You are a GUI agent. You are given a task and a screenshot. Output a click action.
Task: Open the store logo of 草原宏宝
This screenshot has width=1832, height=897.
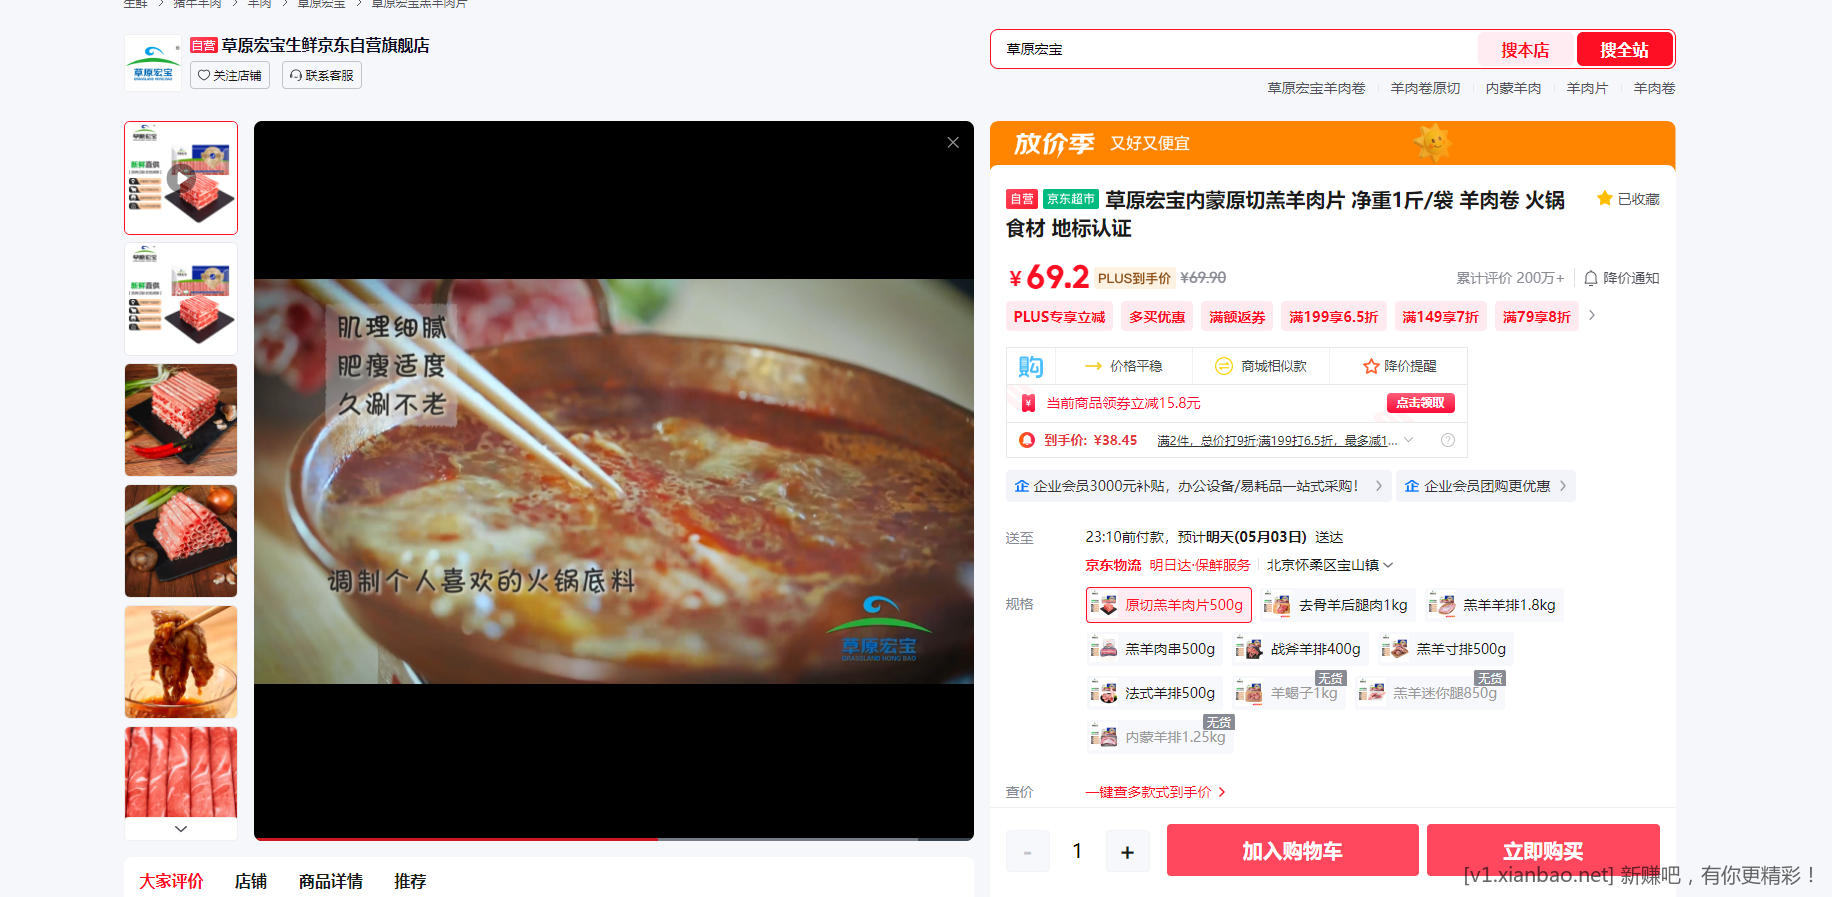[x=153, y=63]
